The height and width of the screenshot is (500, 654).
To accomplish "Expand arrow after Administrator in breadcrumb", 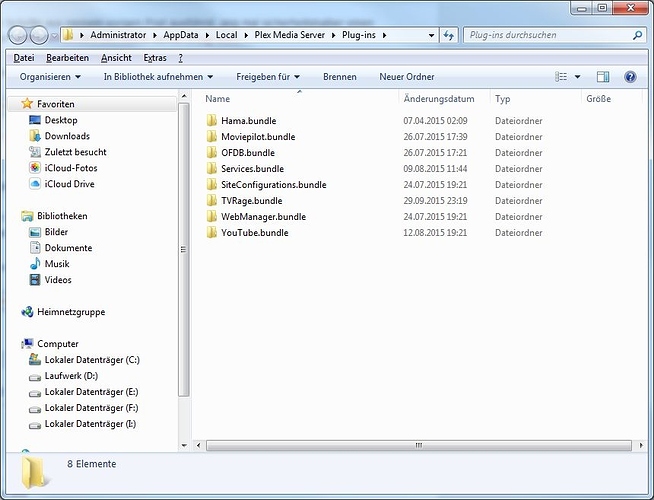I will [155, 35].
